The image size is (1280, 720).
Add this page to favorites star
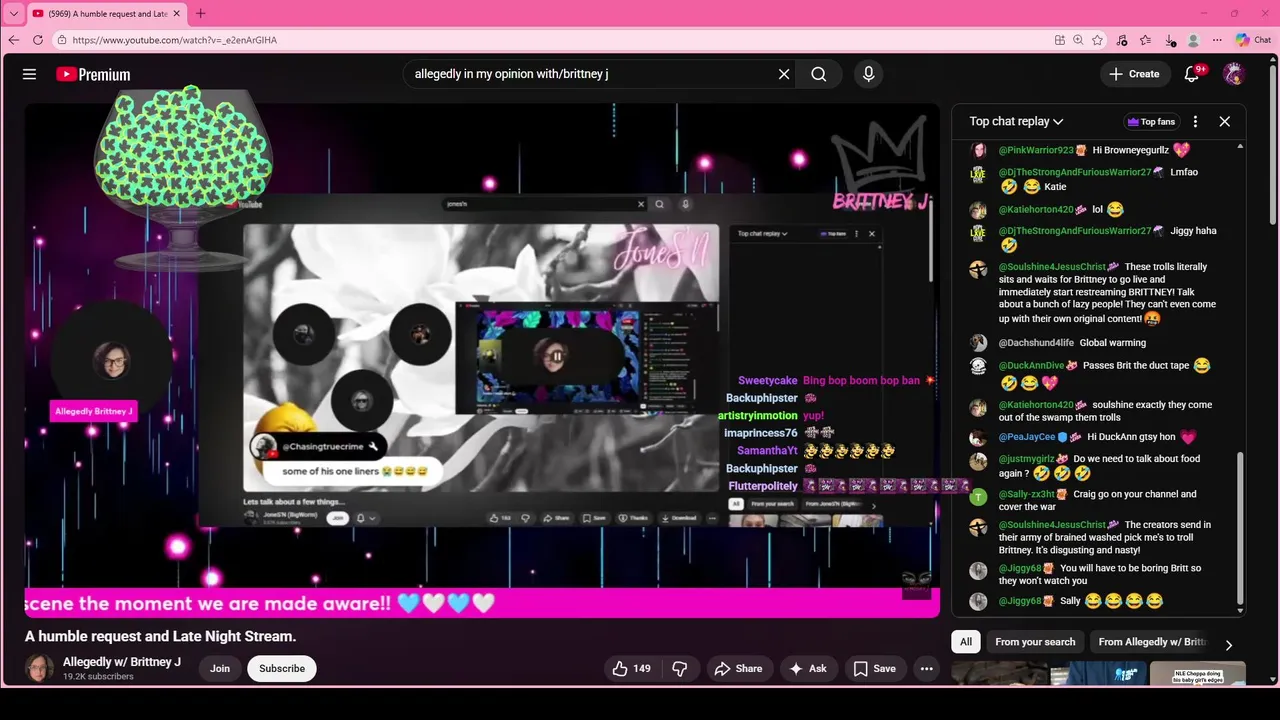1097,40
